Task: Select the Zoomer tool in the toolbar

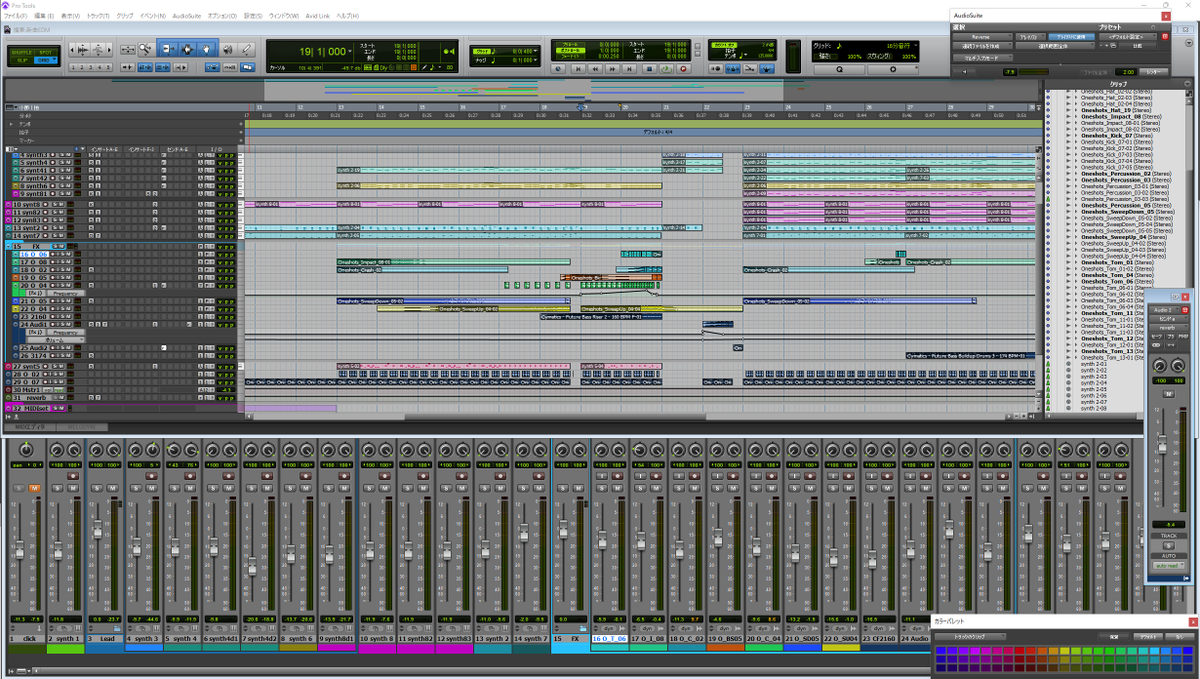Action: [146, 49]
